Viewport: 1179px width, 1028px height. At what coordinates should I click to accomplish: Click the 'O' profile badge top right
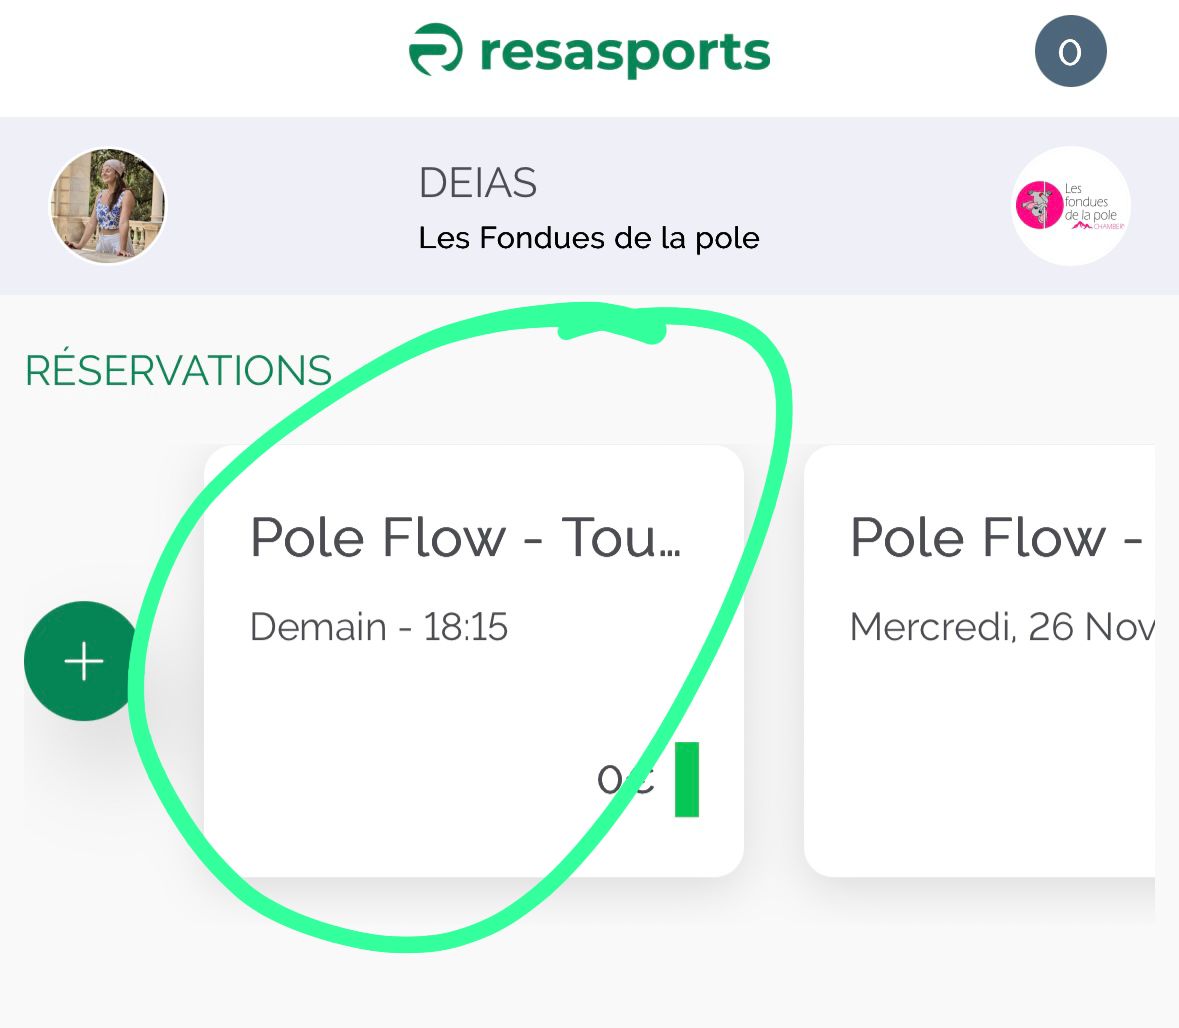pos(1069,50)
